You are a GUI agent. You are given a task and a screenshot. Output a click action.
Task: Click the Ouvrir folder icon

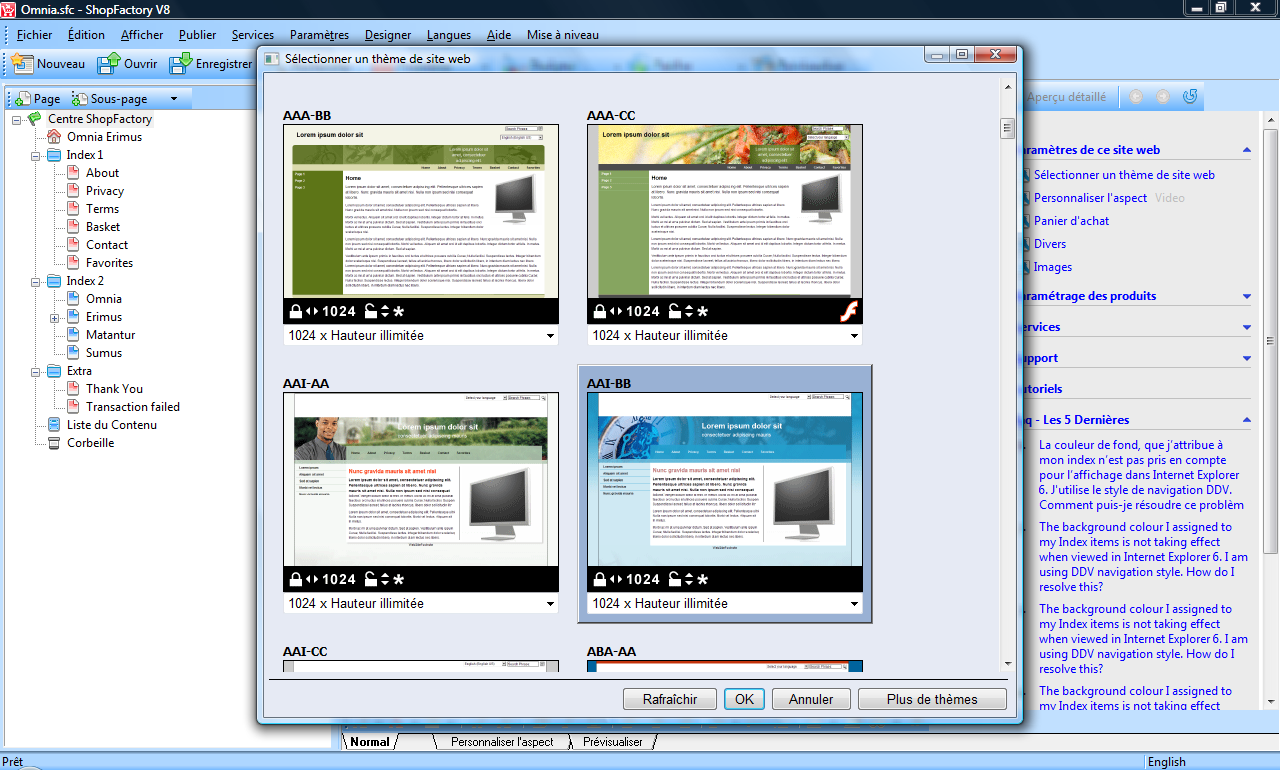point(108,63)
